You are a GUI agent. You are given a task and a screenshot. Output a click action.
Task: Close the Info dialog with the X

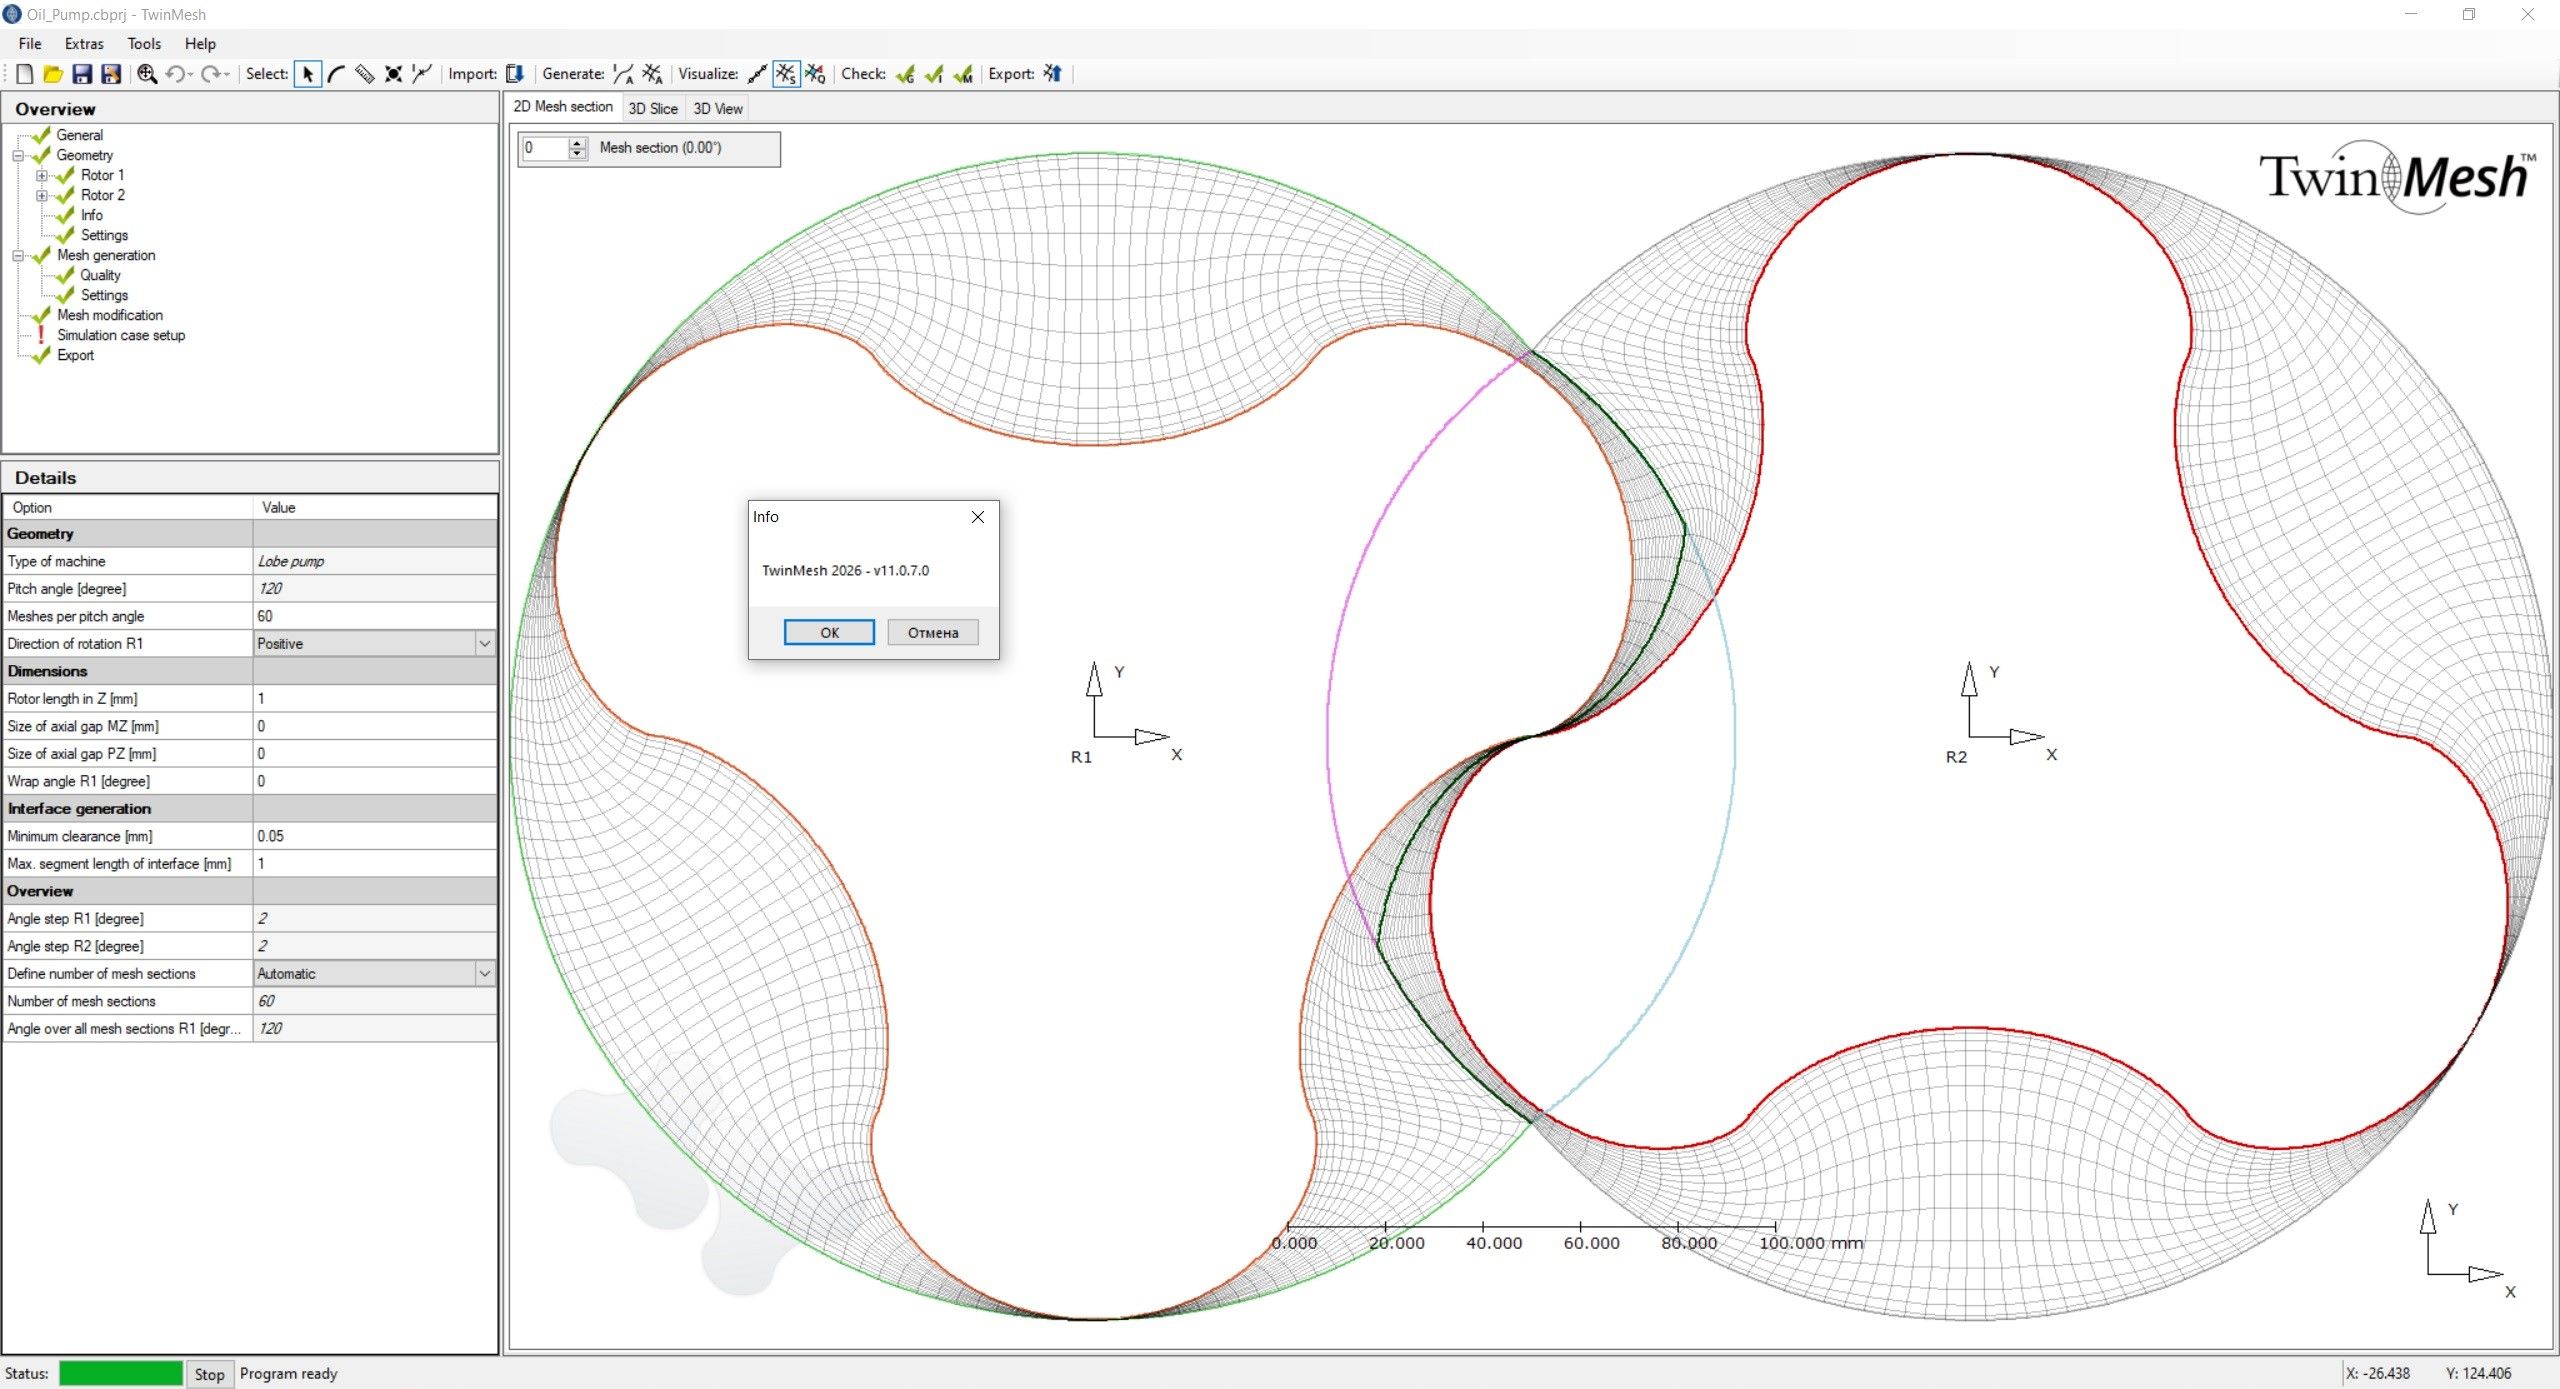[x=978, y=517]
